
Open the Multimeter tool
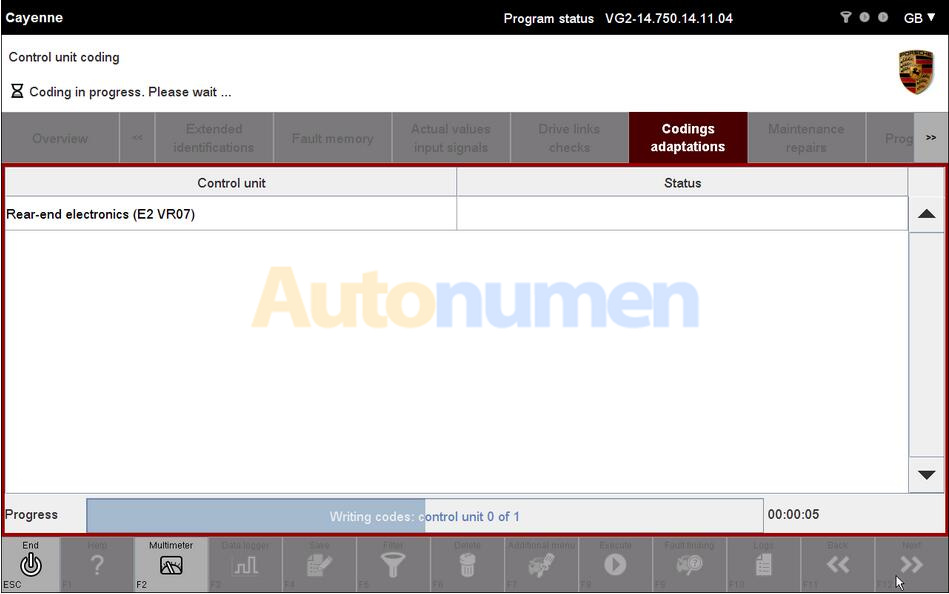[x=171, y=565]
